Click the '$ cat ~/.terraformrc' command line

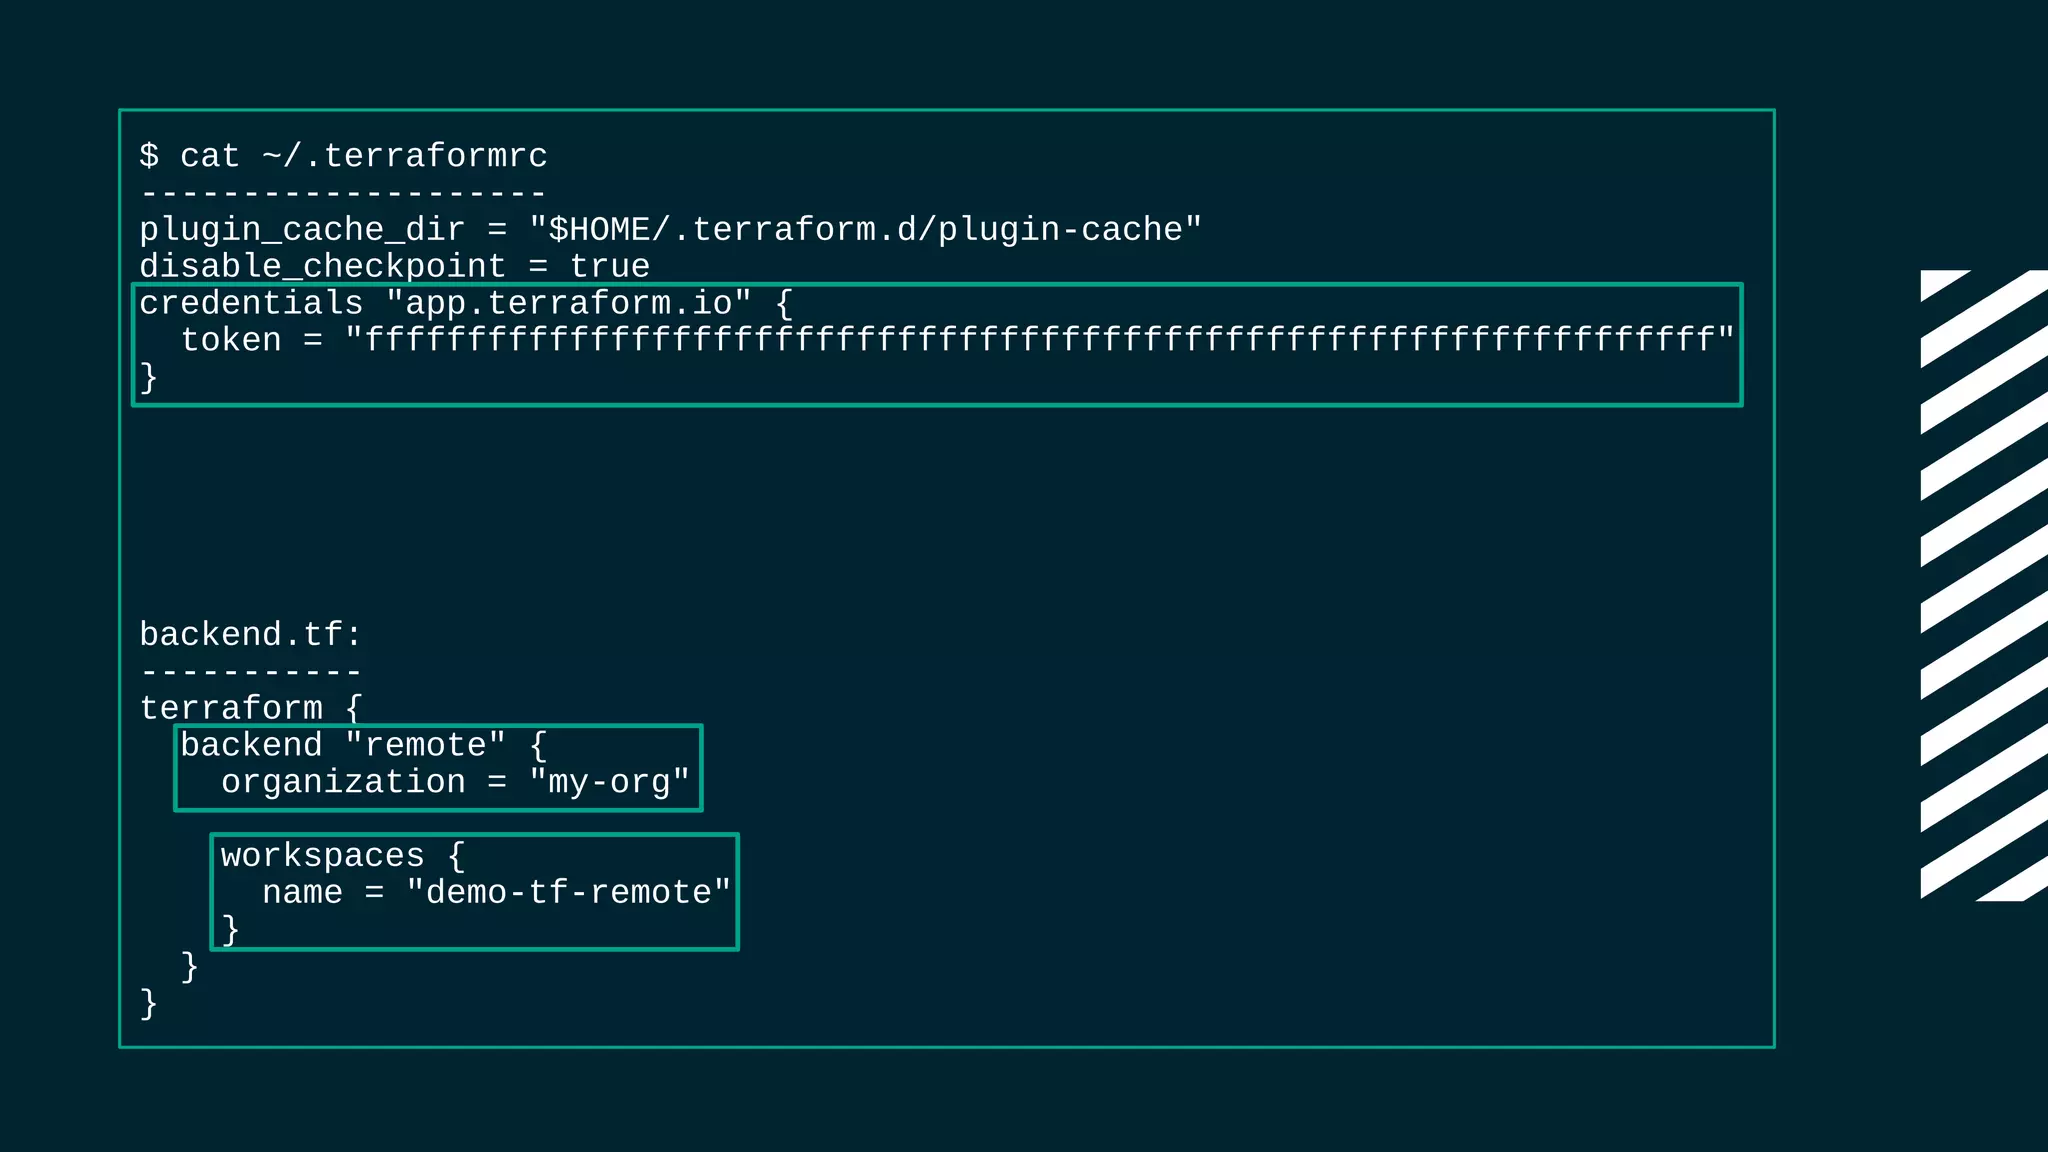[343, 156]
